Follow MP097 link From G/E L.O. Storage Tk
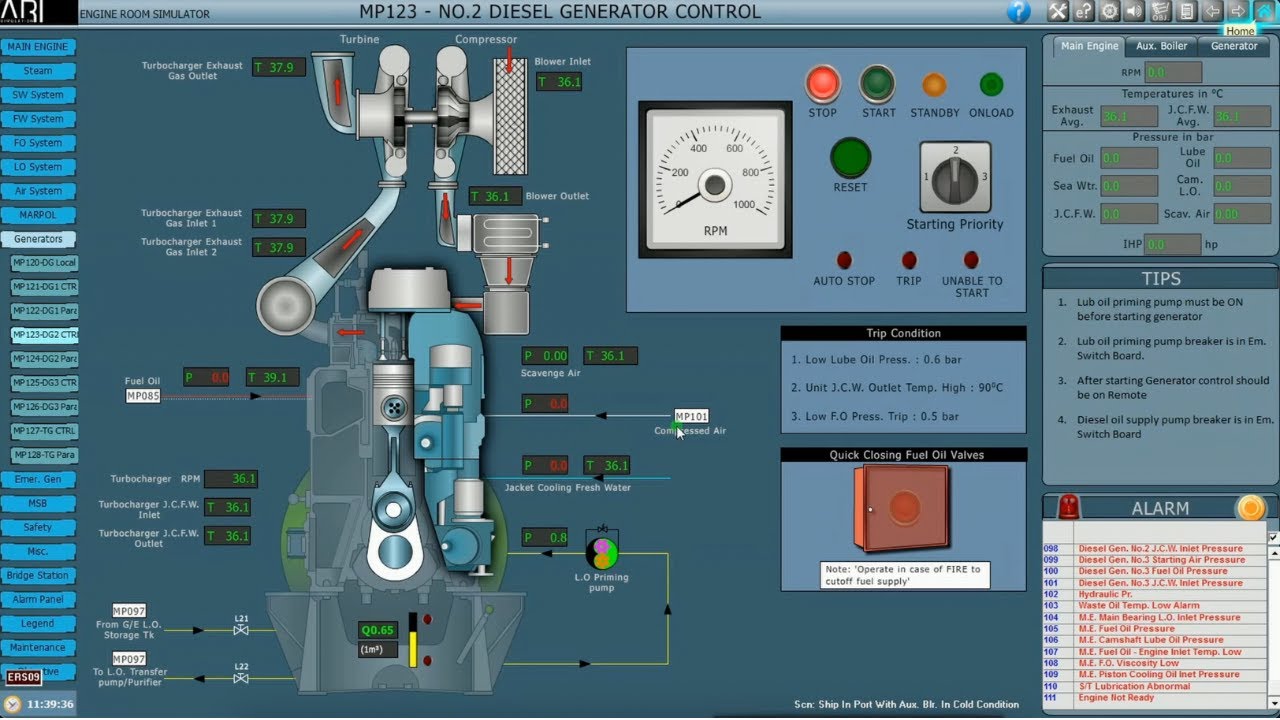Image resolution: width=1280 pixels, height=720 pixels. [129, 611]
